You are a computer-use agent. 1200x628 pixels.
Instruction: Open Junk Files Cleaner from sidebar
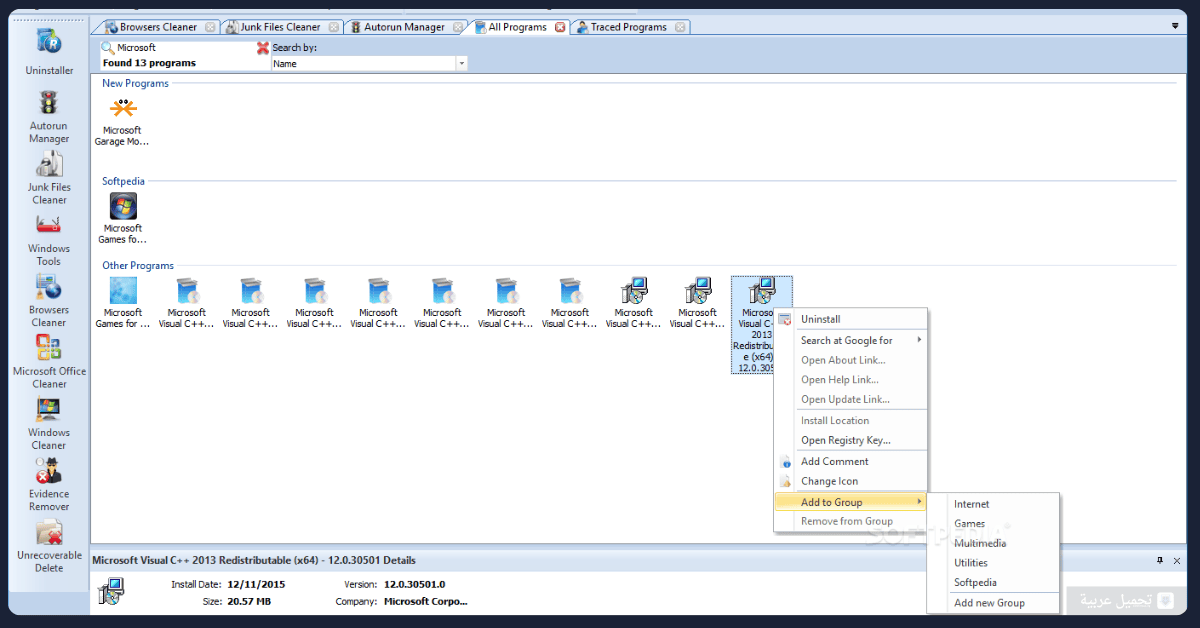coord(49,178)
